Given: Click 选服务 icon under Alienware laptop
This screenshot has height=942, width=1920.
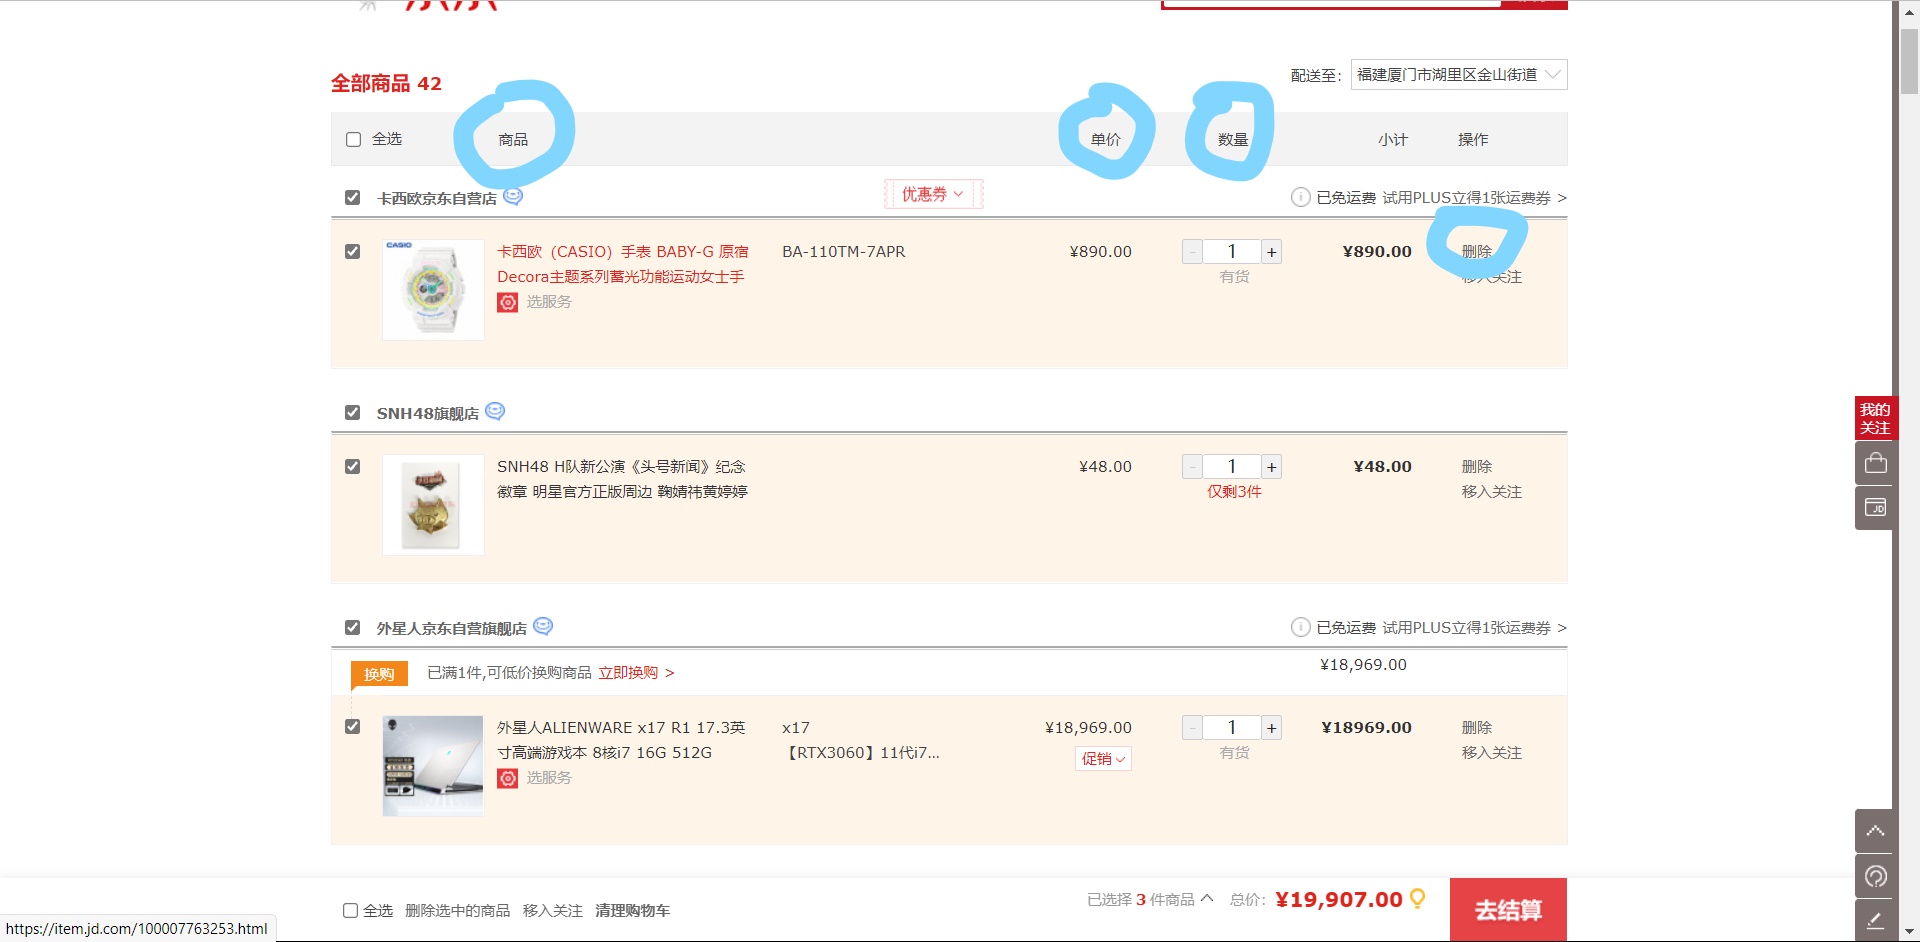Looking at the screenshot, I should (508, 778).
